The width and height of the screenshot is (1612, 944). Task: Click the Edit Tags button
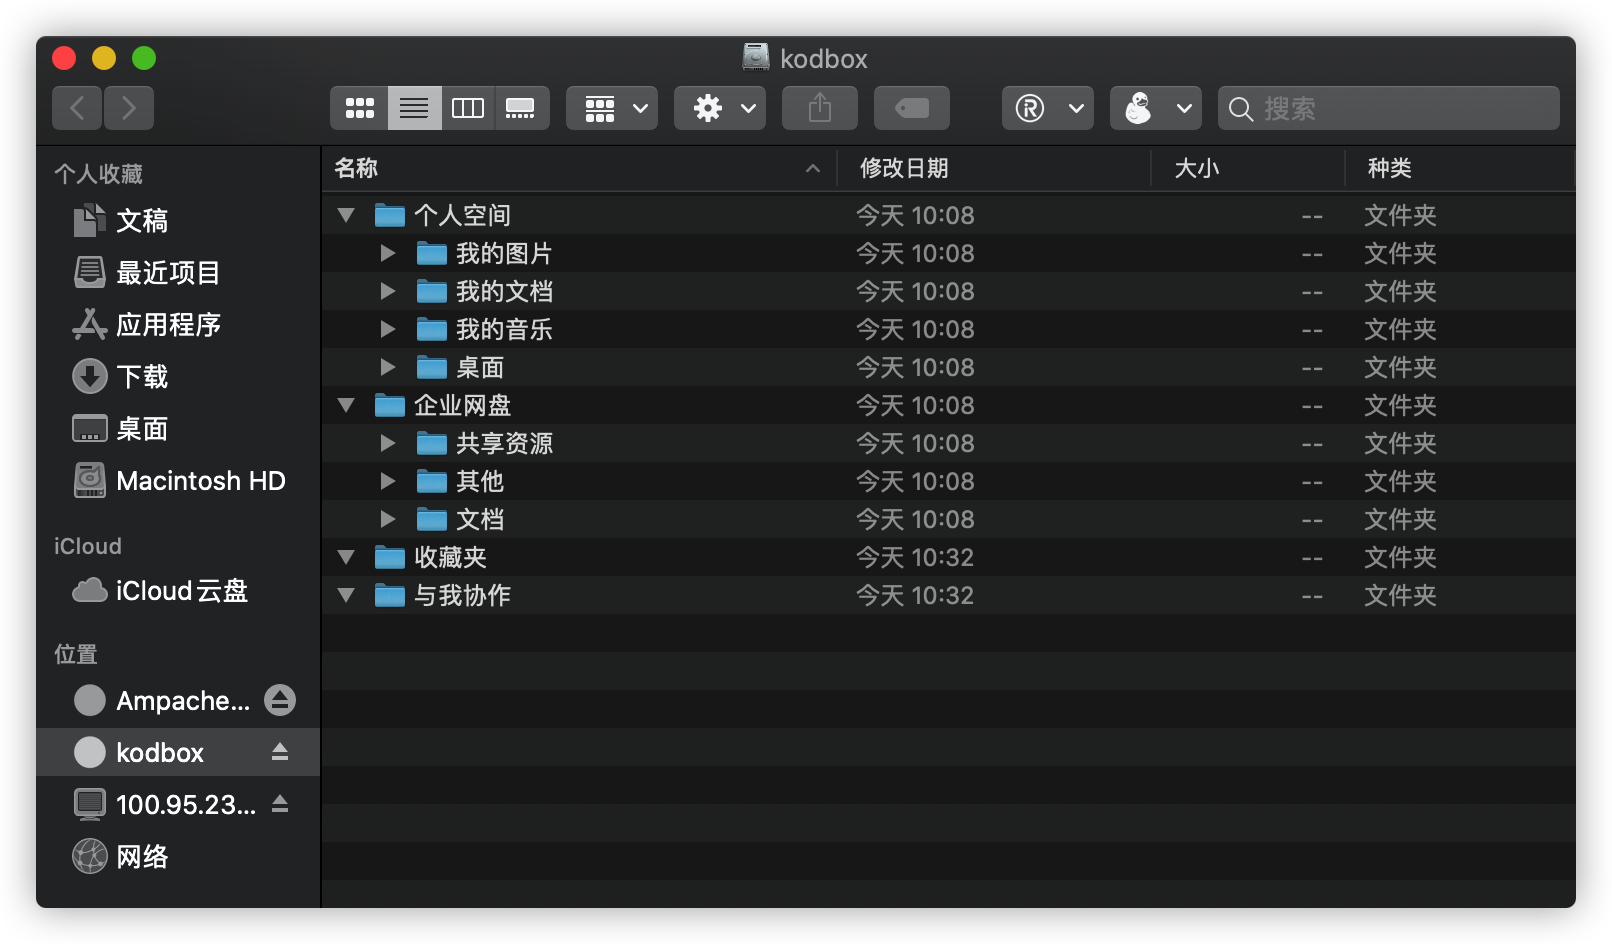click(912, 108)
